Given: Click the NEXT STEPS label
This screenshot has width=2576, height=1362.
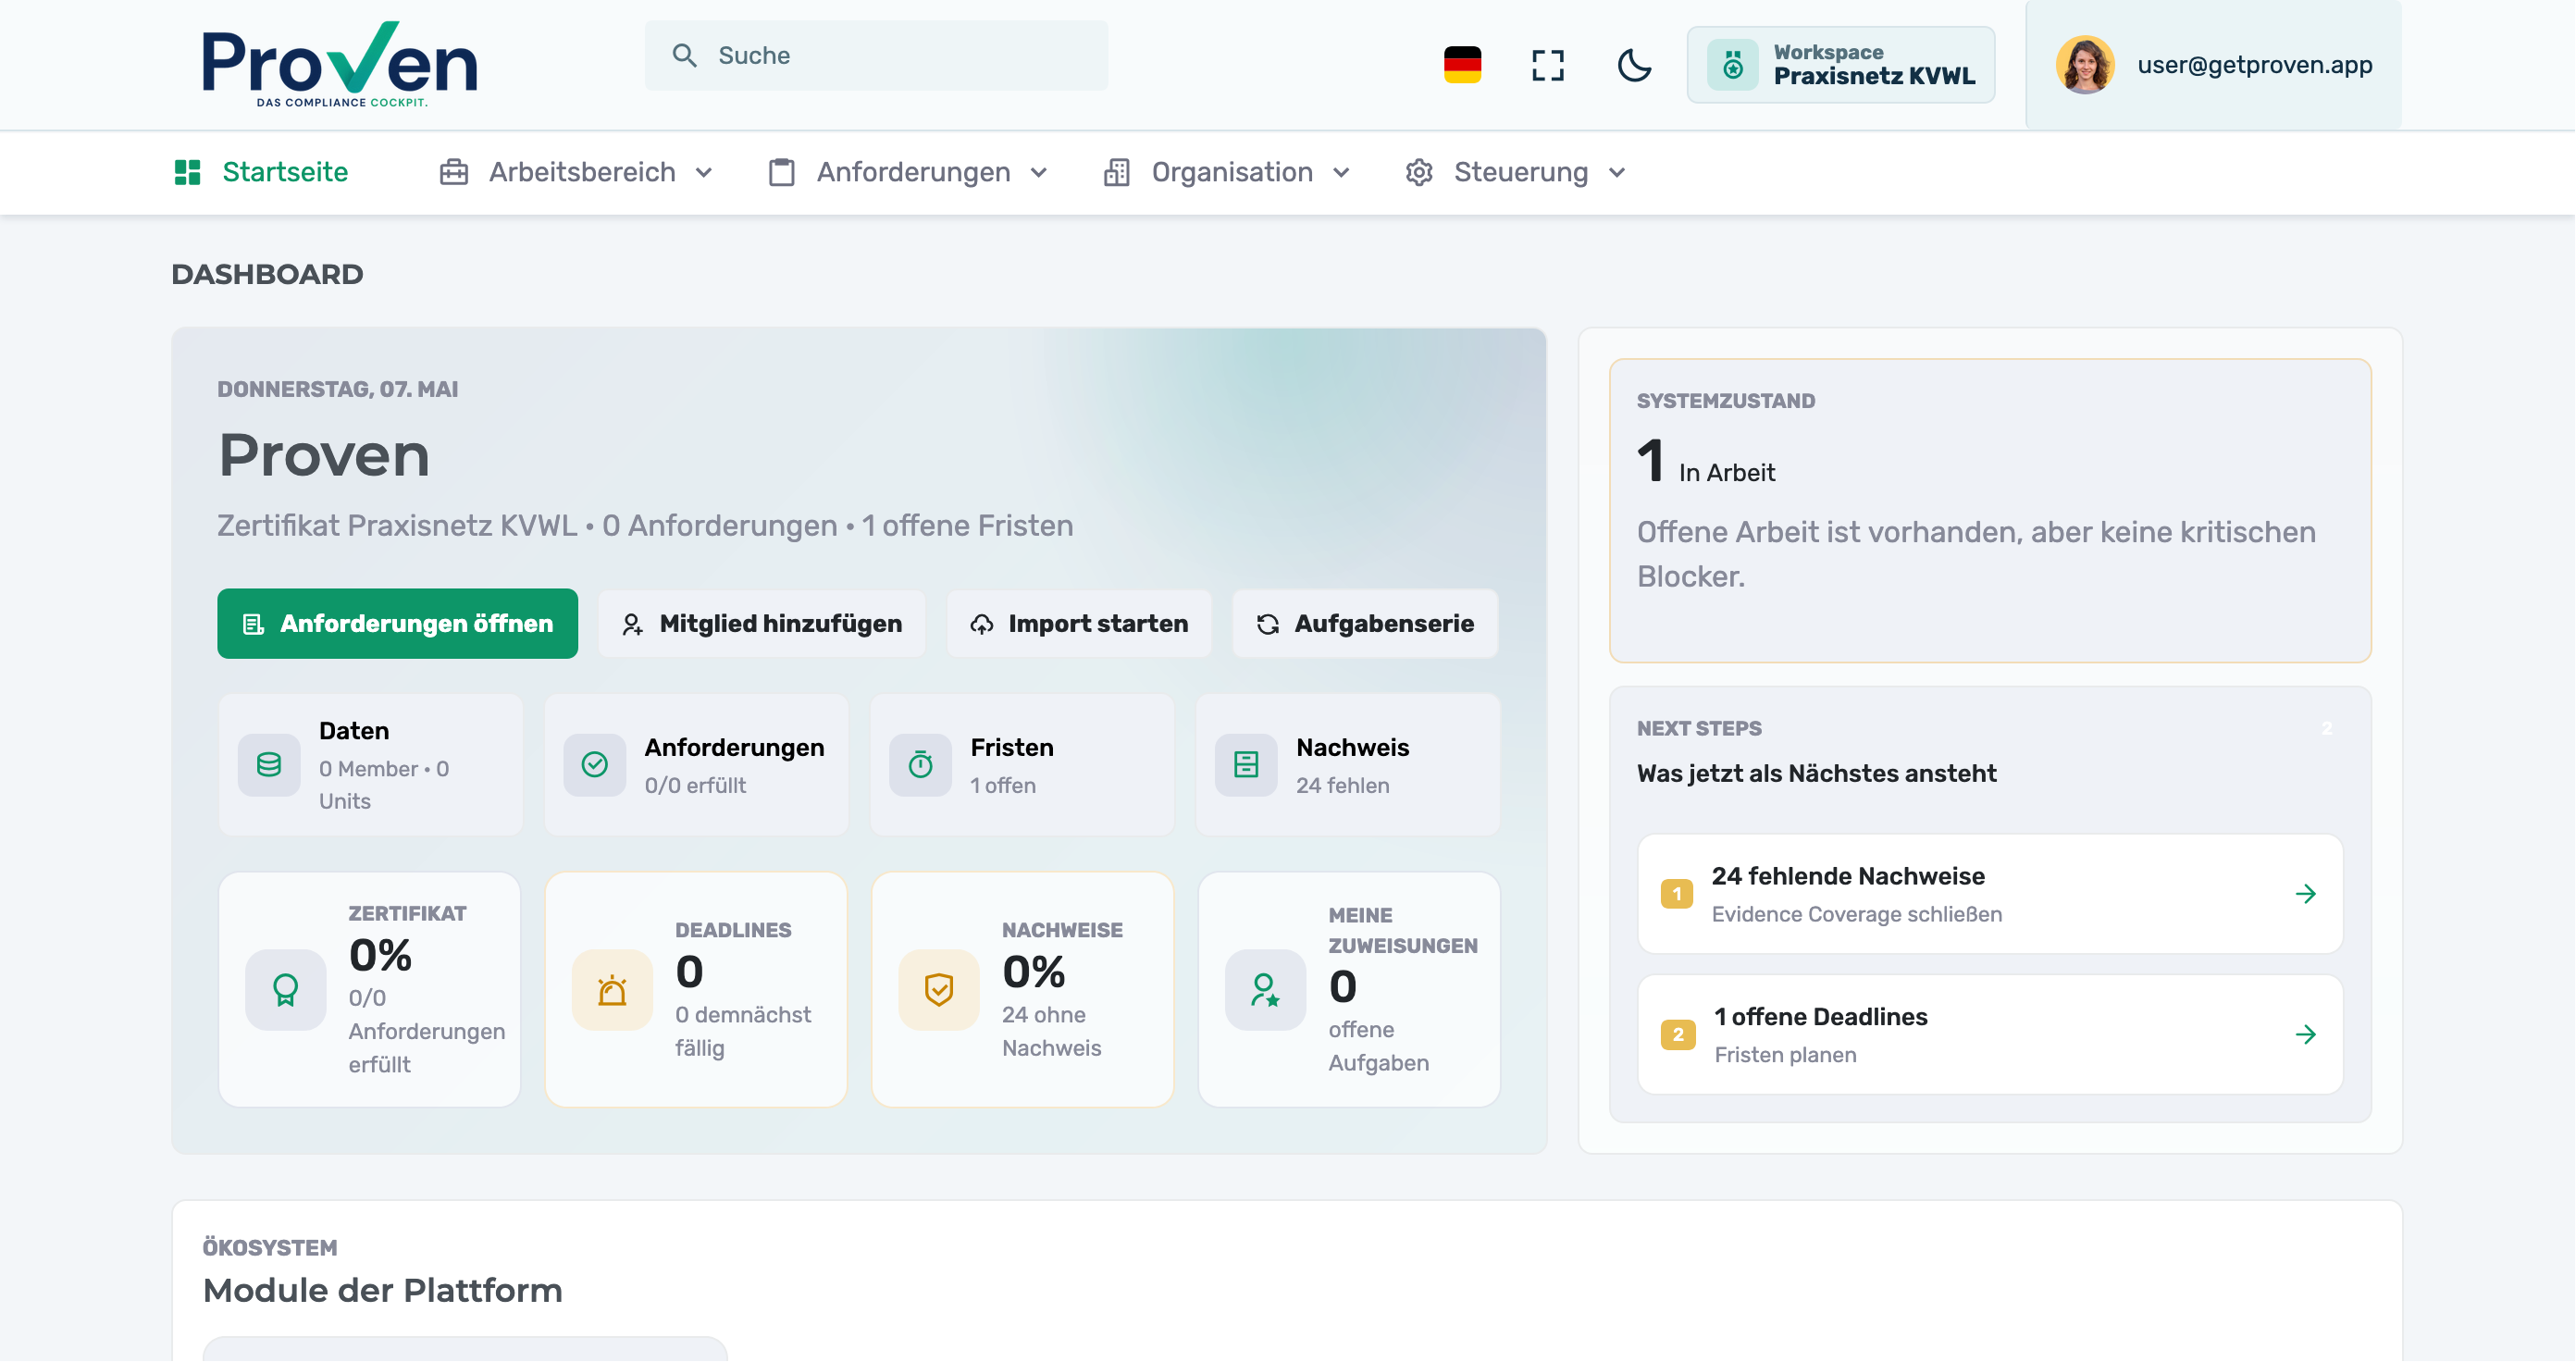Looking at the screenshot, I should click(1700, 729).
